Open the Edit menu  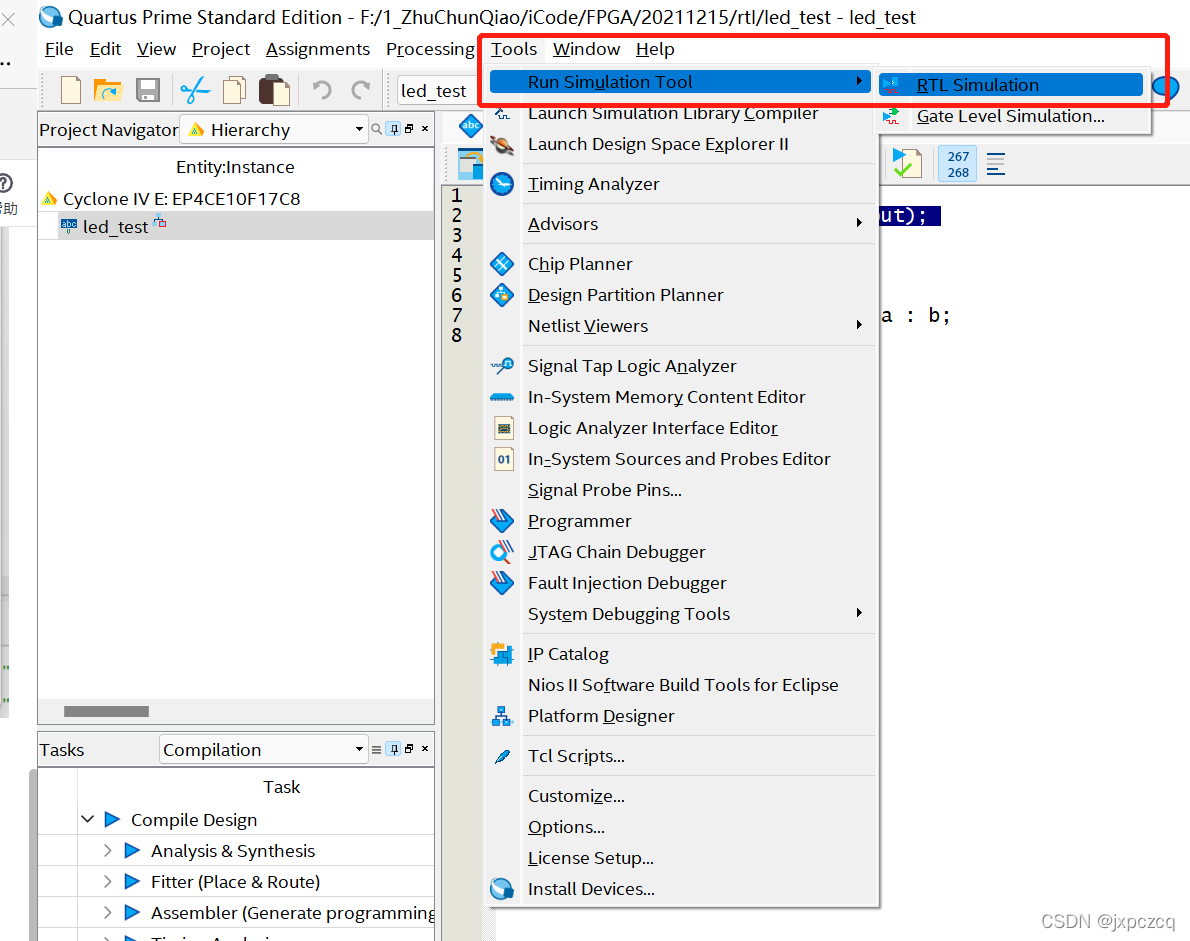pyautogui.click(x=105, y=49)
